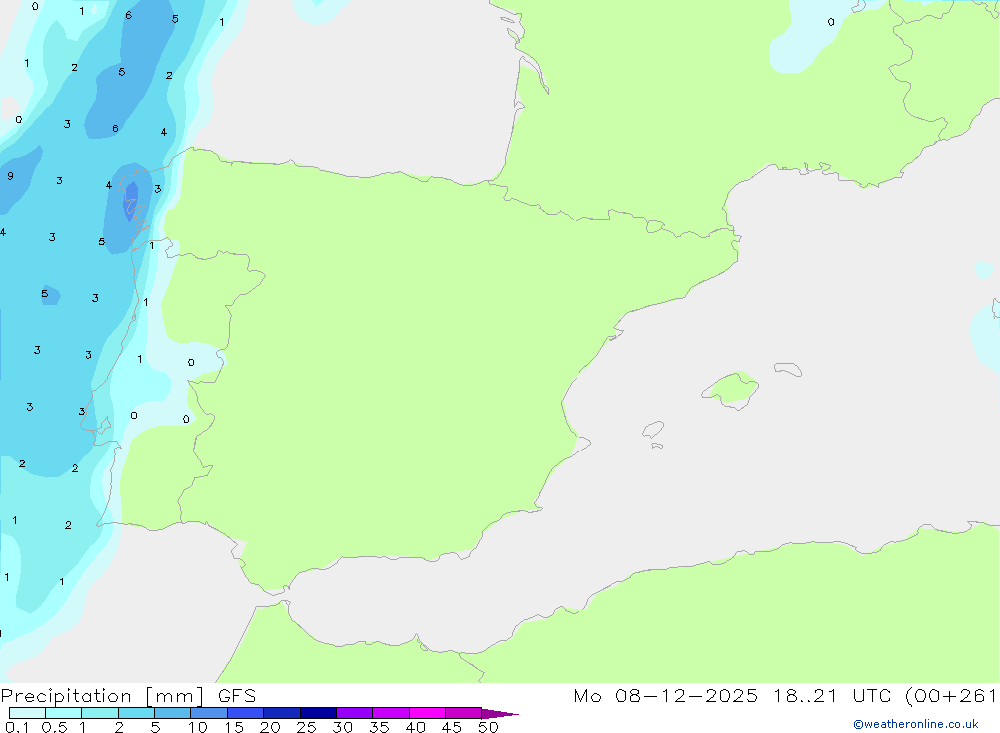This screenshot has height=733, width=1000.
Task: Open the weatheronline.co.uk copyright link
Action: point(916,724)
